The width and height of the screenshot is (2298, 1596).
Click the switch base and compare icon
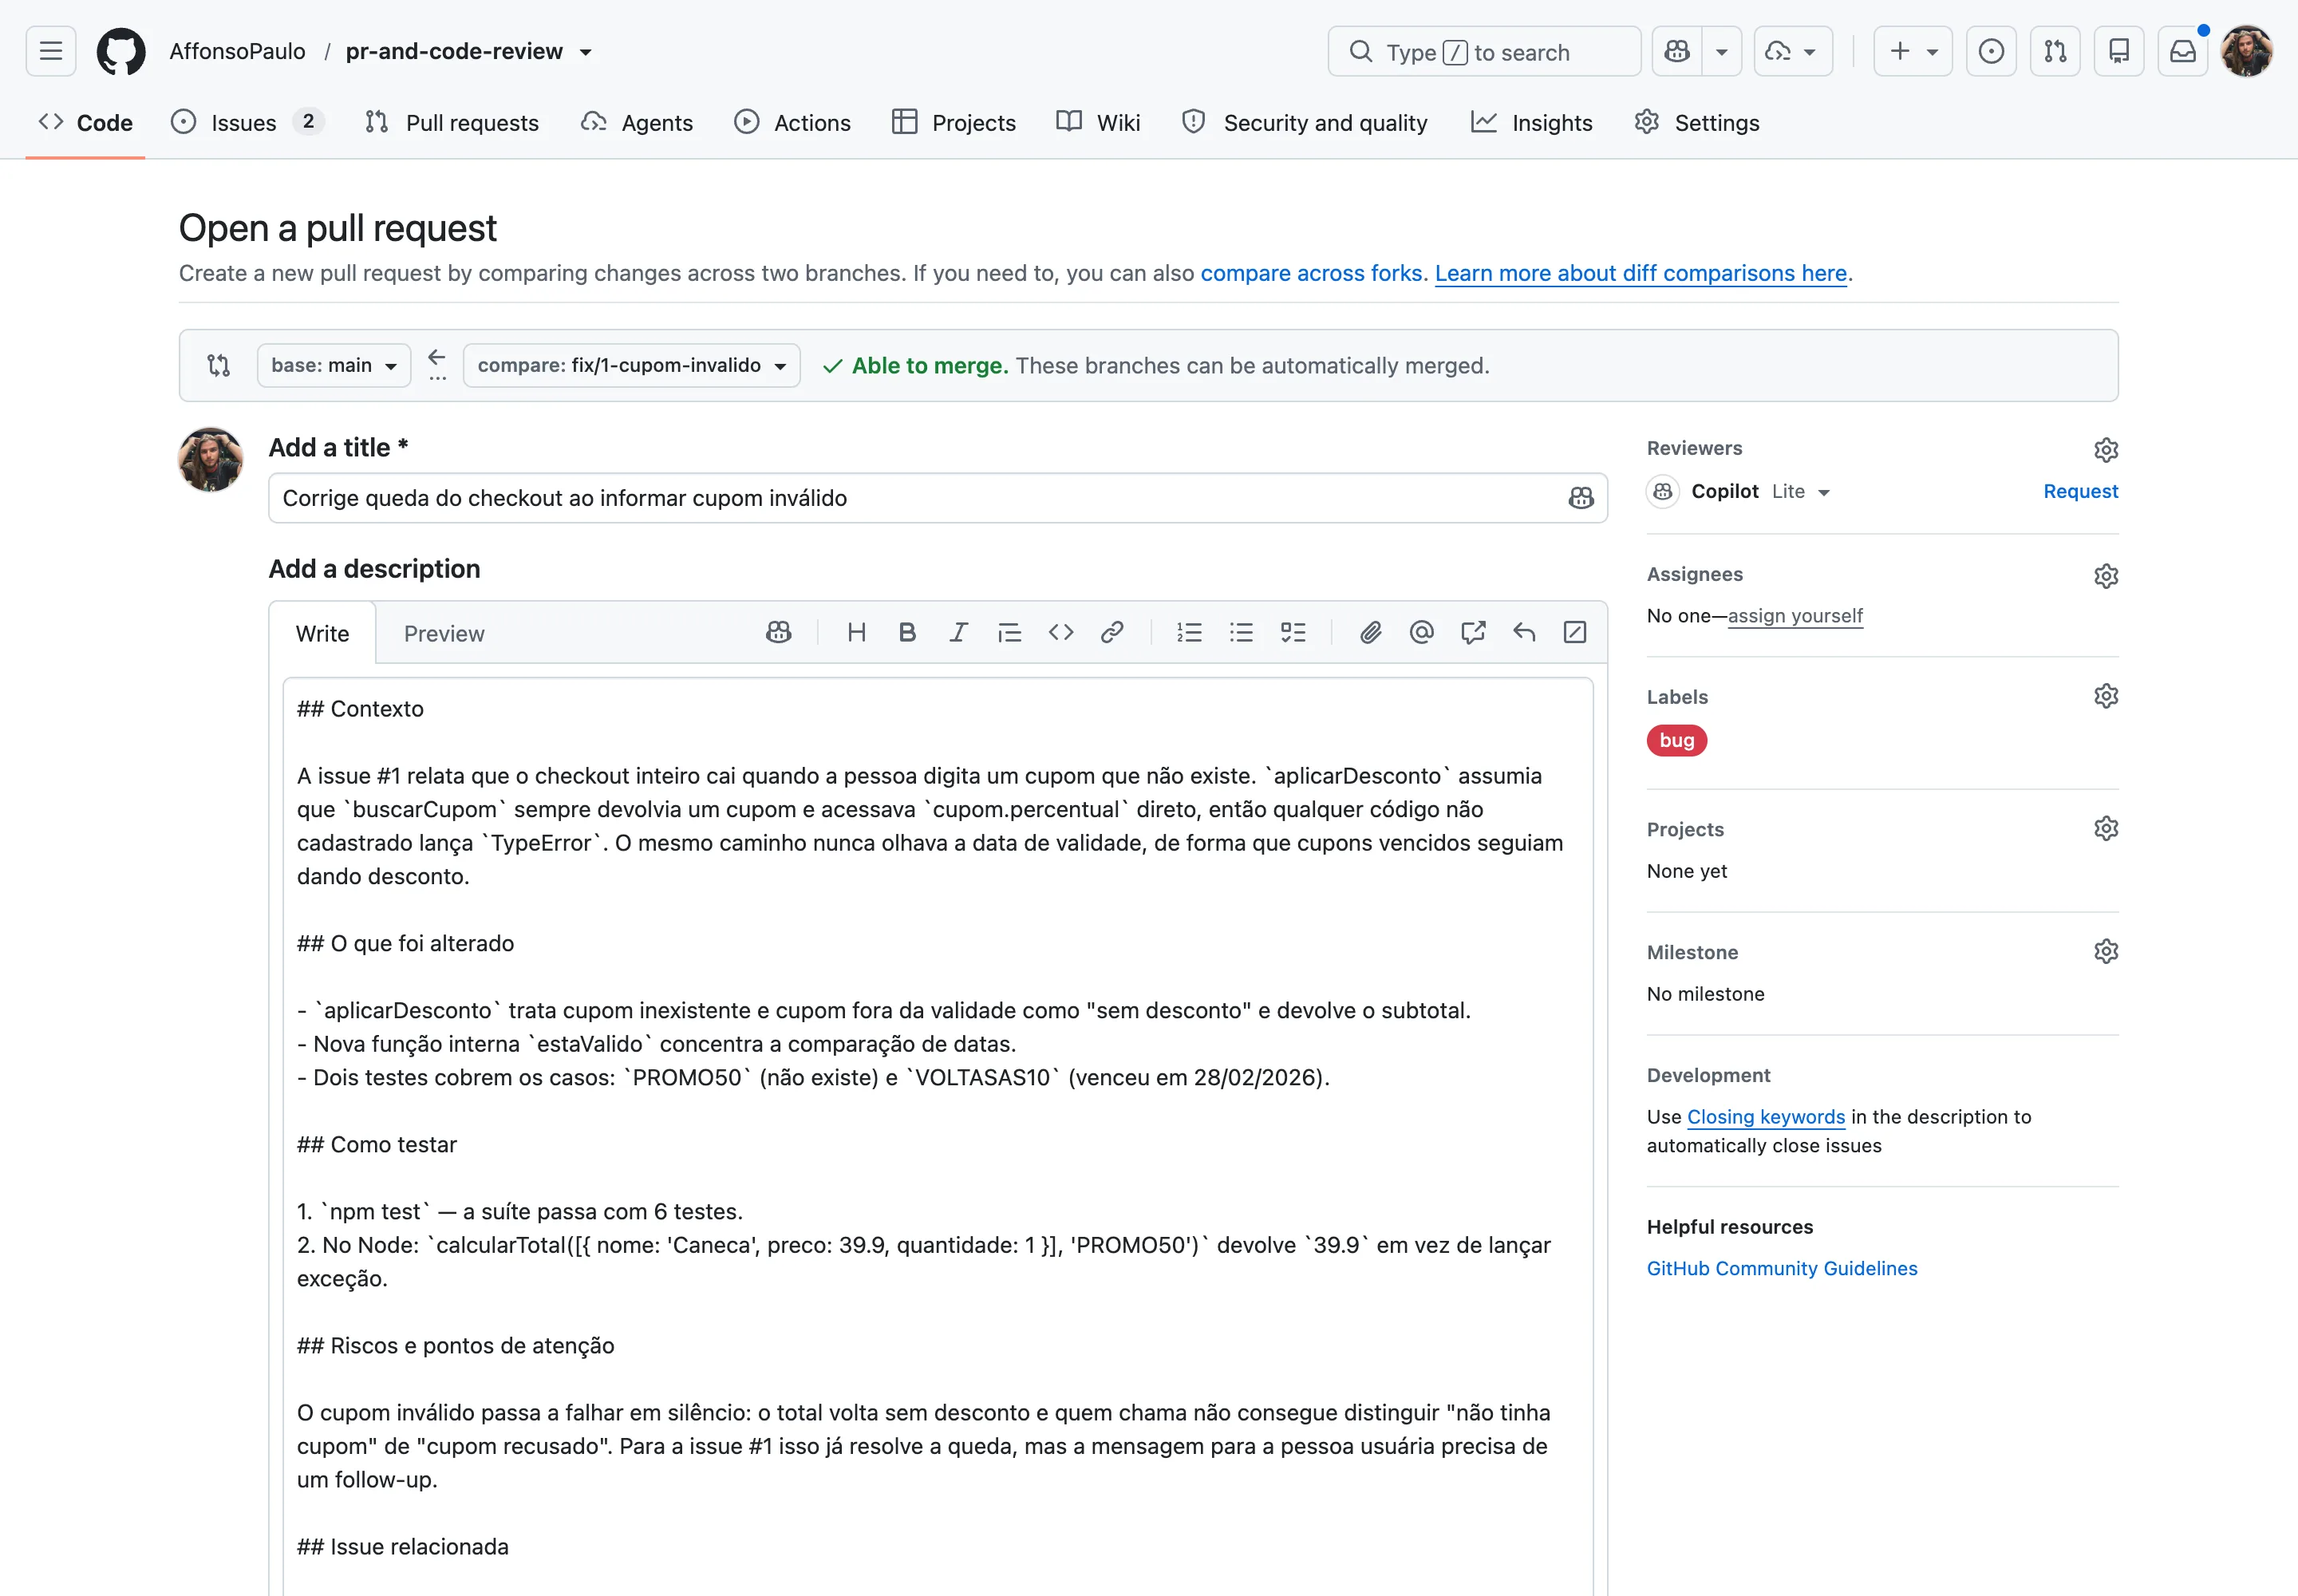click(219, 366)
